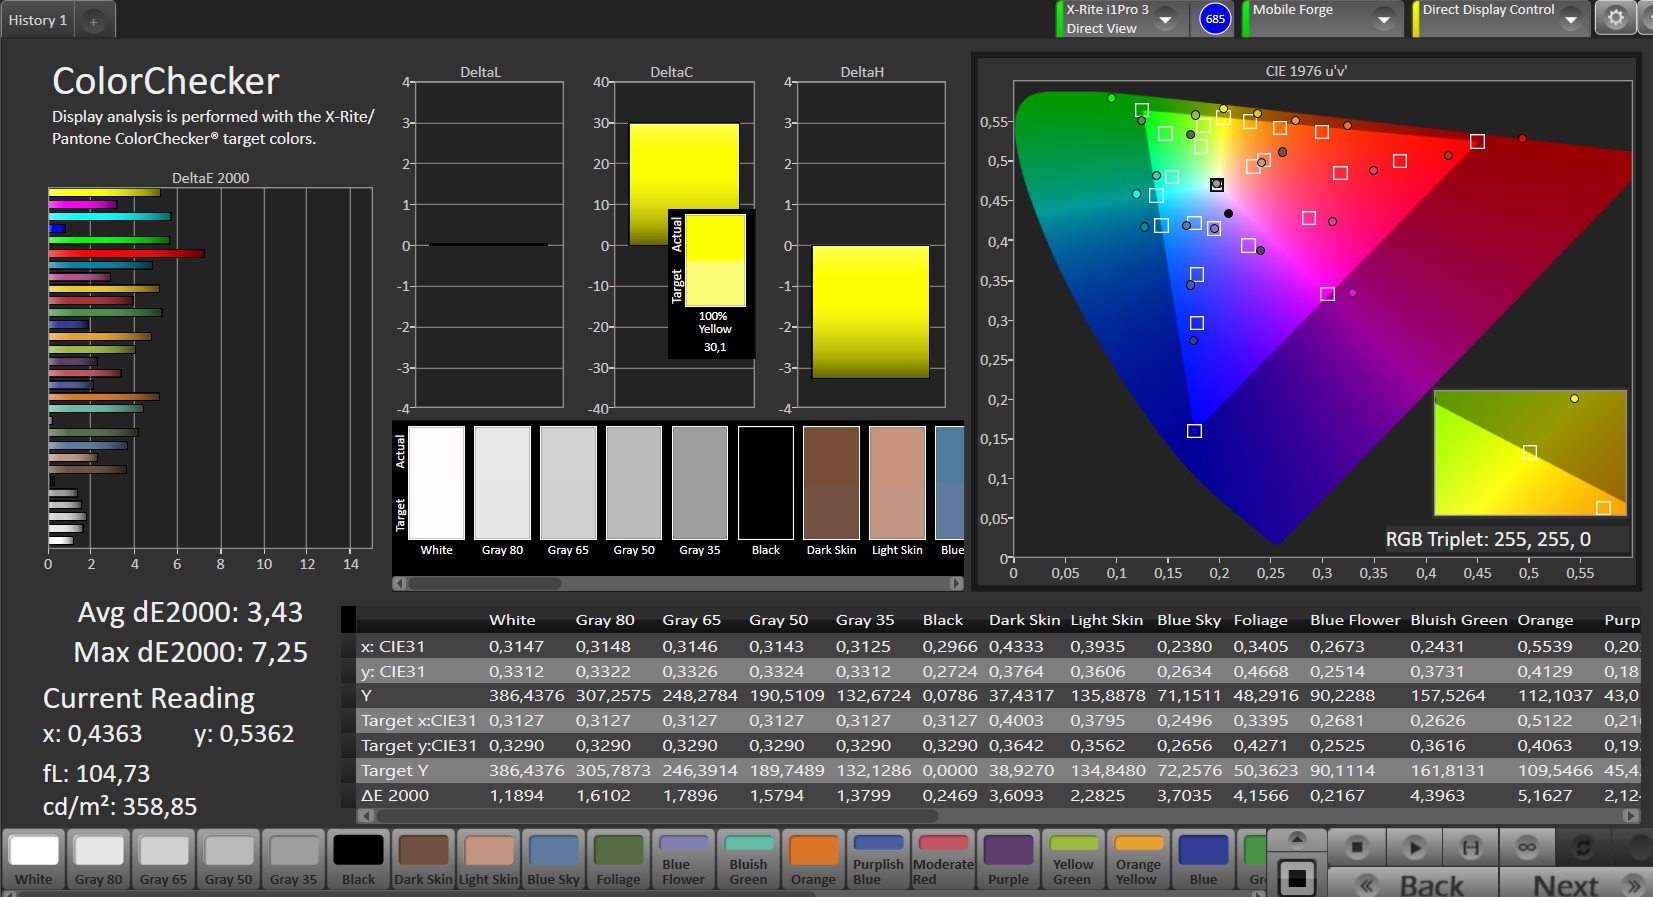Switch to the History 1 tab
Image resolution: width=1653 pixels, height=897 pixels.
tap(38, 20)
